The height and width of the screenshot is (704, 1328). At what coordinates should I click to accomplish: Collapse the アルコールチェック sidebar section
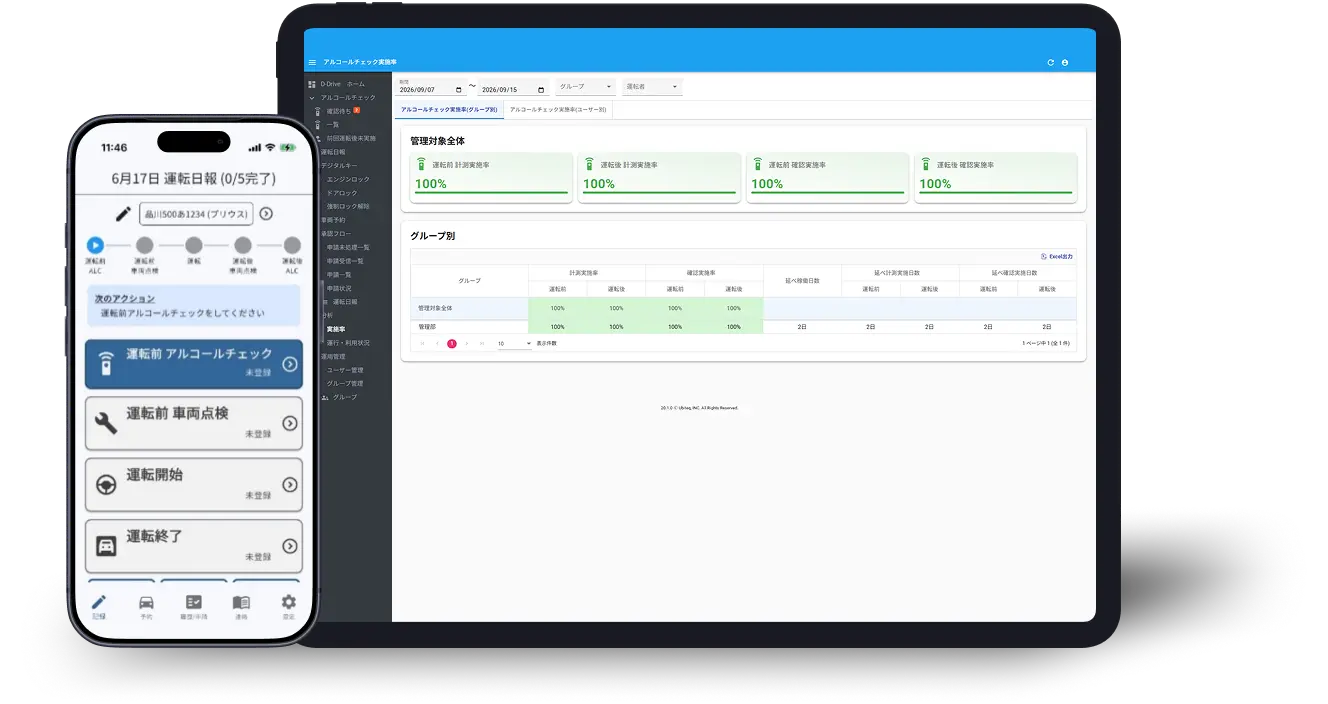point(343,98)
